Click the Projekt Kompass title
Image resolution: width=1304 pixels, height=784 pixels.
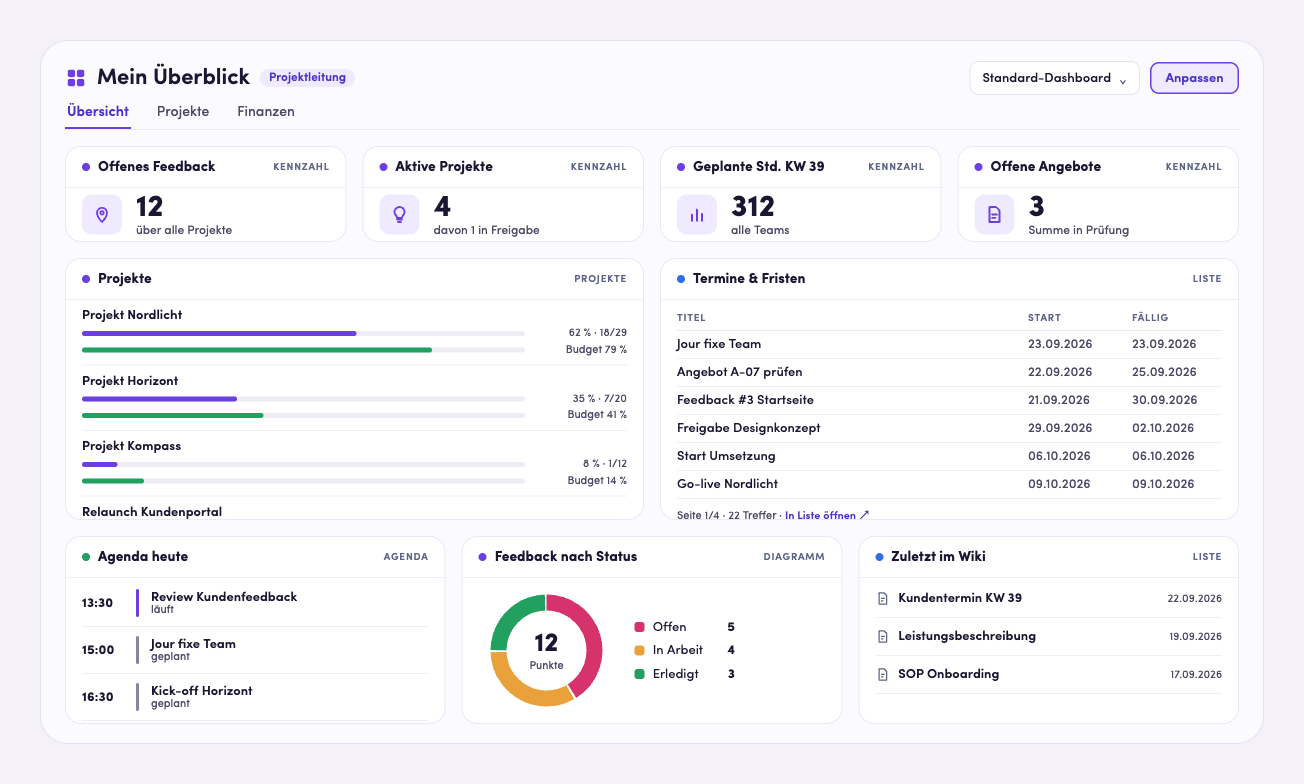pyautogui.click(x=132, y=446)
